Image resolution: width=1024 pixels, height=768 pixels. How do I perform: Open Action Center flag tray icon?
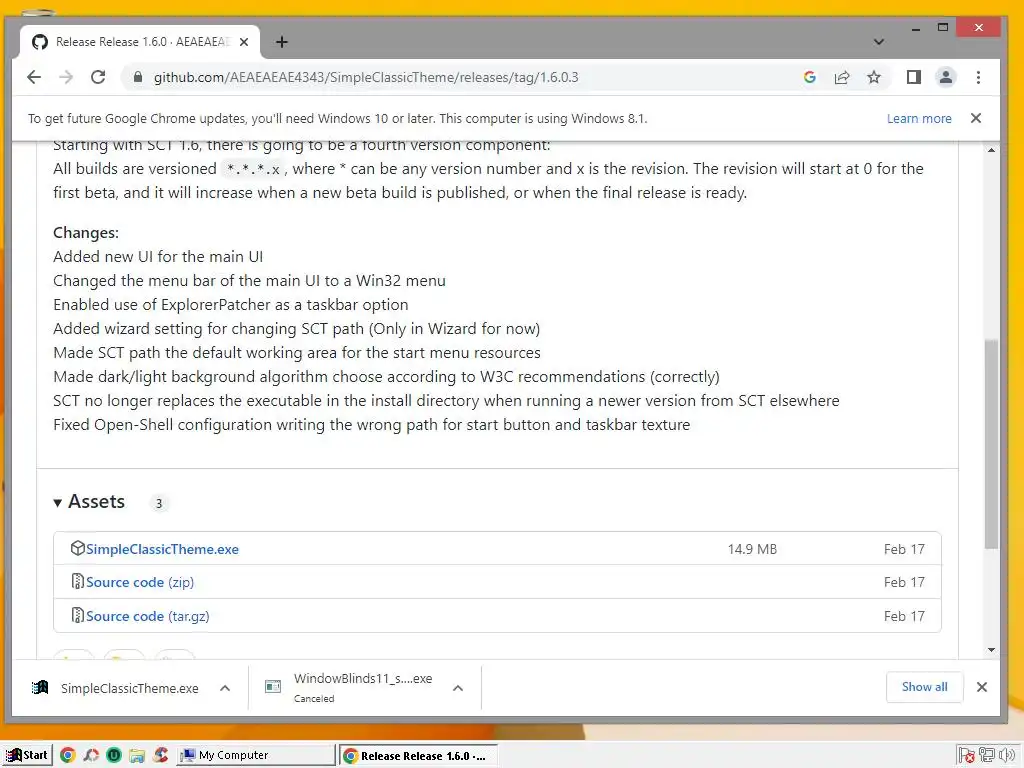pyautogui.click(x=967, y=756)
